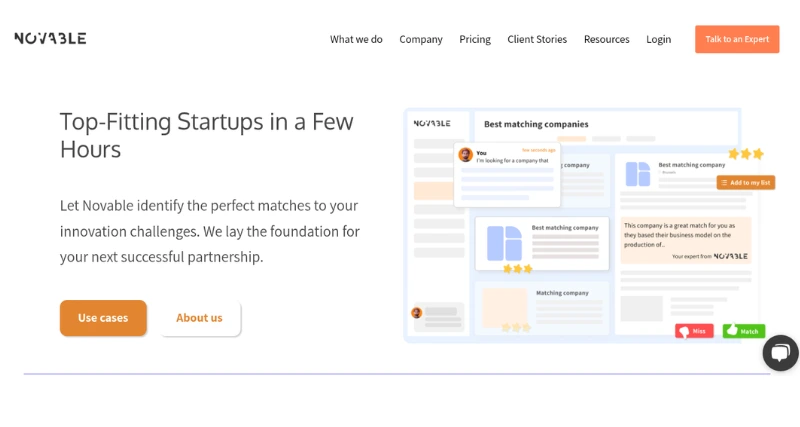Click the green thumbs-up Match button
Screen dimensions: 800x427
point(744,331)
